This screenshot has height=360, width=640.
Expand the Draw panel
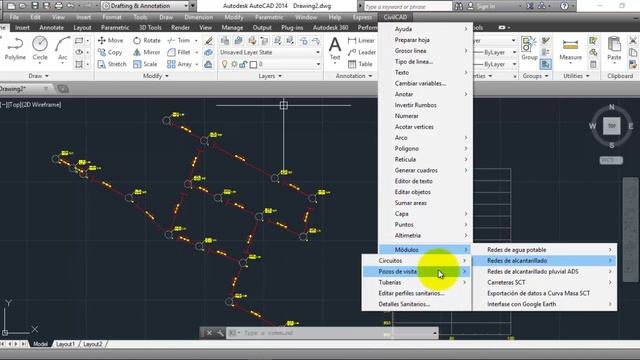tap(38, 76)
